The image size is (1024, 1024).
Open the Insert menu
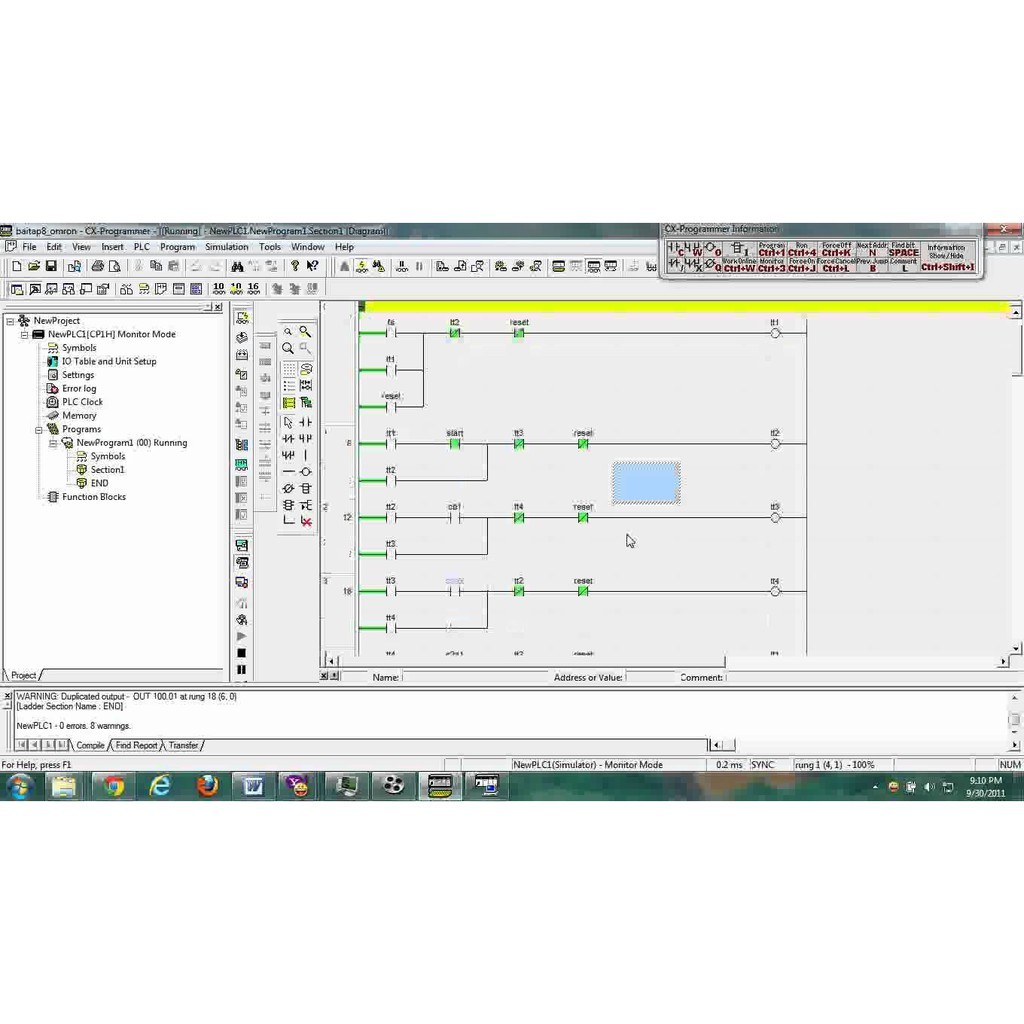click(112, 247)
